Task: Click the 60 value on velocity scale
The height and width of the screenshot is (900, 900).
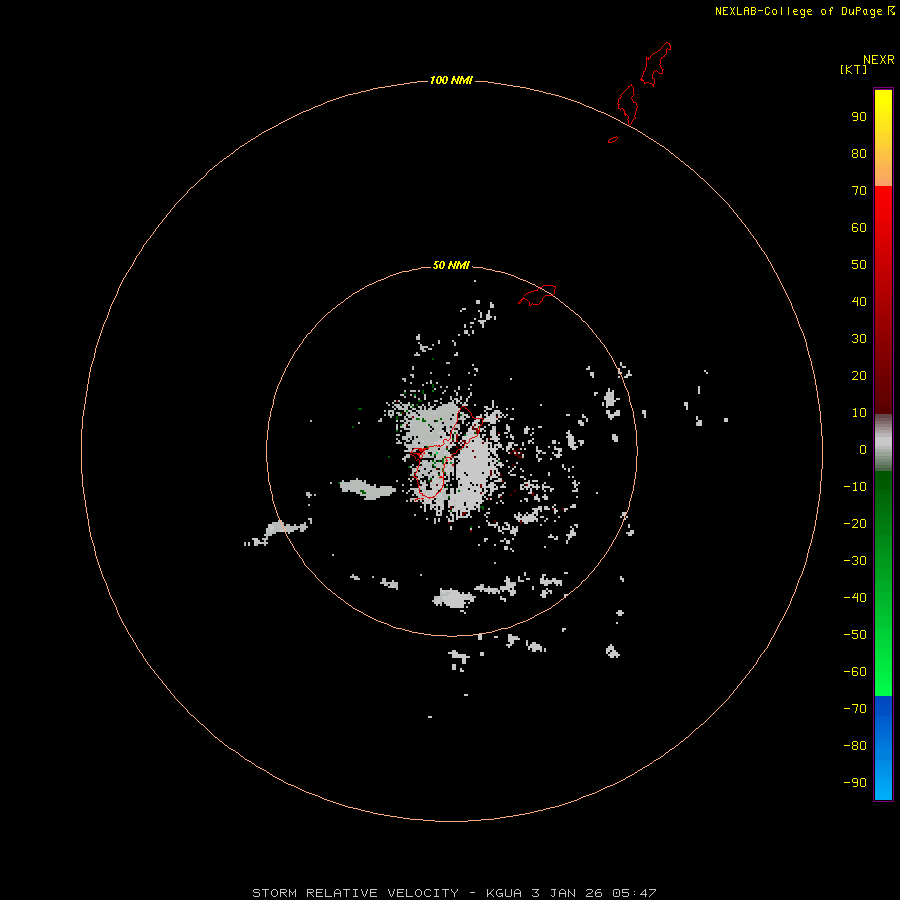Action: click(x=859, y=228)
